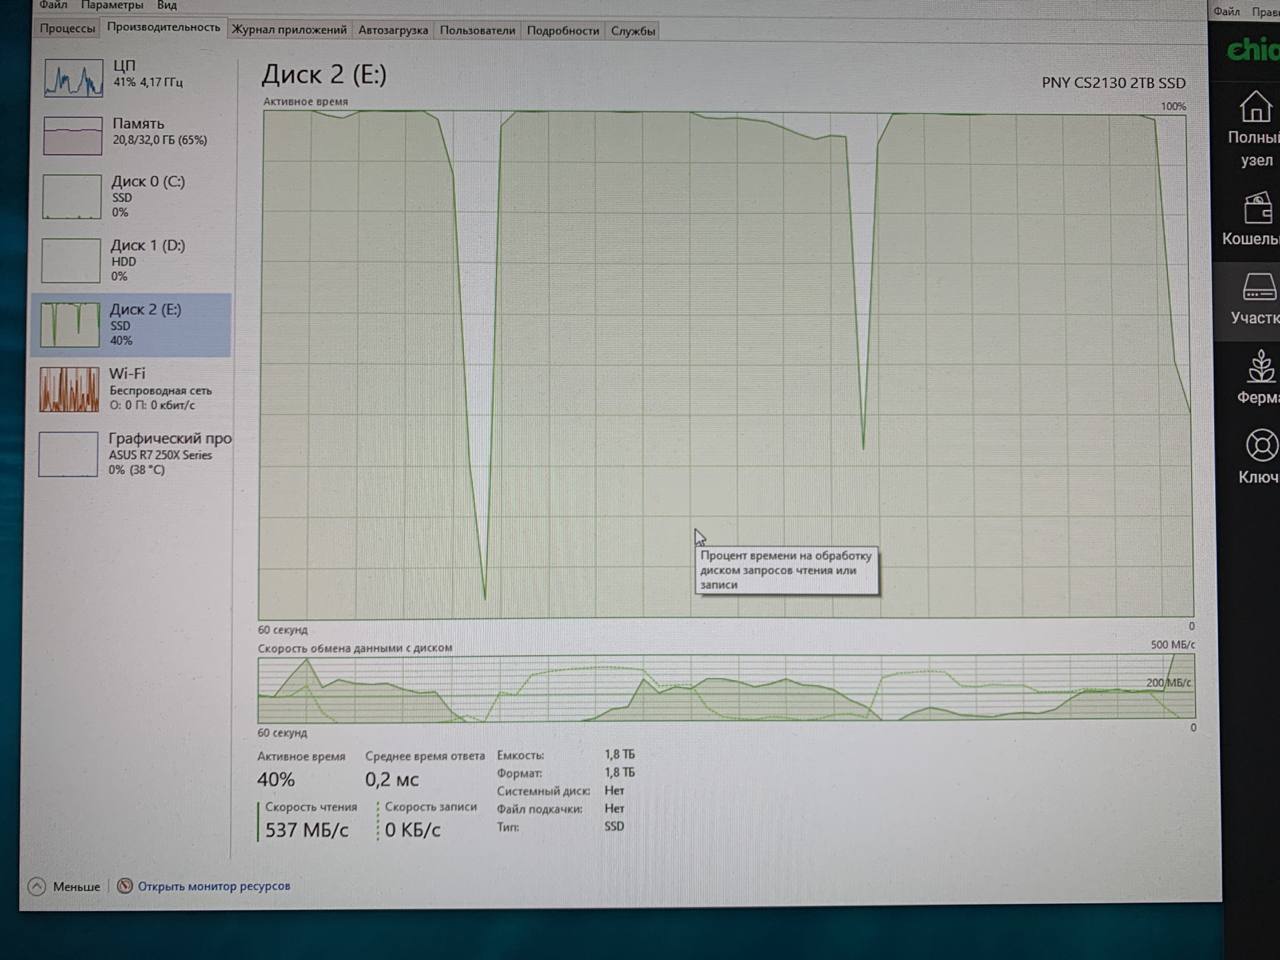This screenshot has height=960, width=1280.
Task: Collapse details with the Меньше arrow icon
Action: 37,886
